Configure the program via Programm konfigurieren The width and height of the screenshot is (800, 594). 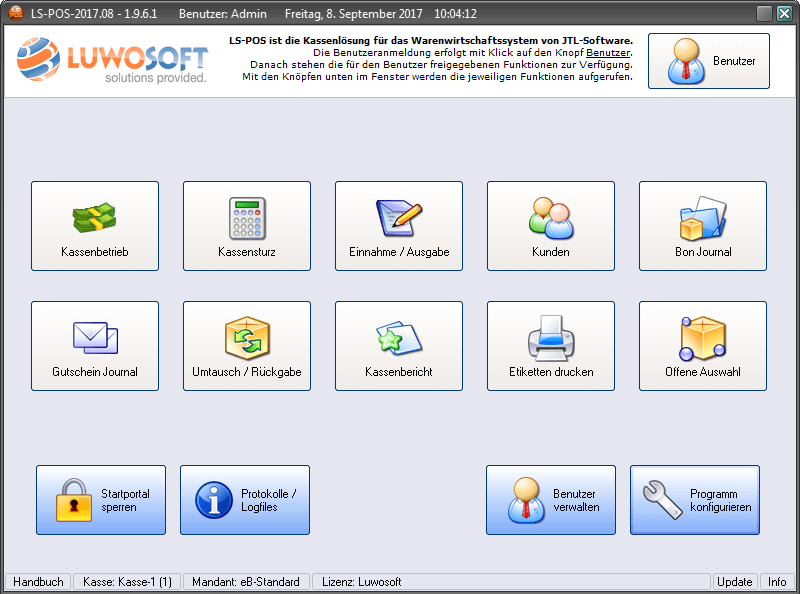(695, 500)
